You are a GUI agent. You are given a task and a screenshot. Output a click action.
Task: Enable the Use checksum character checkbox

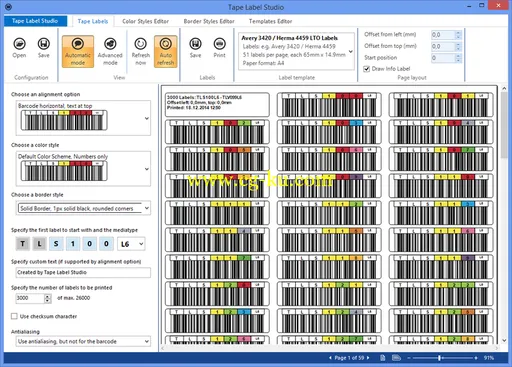point(14,316)
